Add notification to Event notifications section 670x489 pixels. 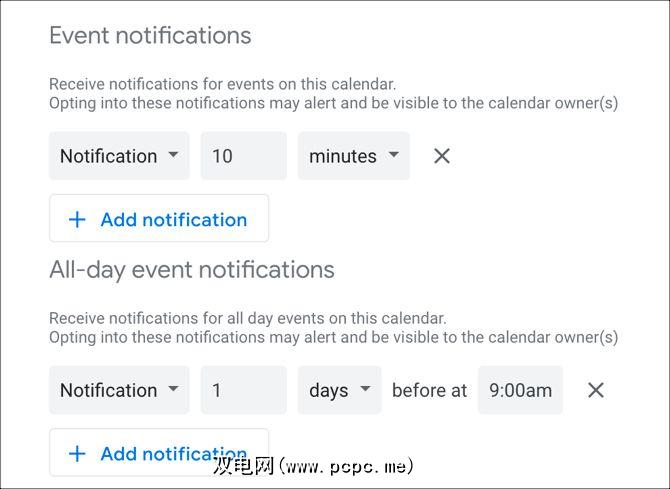coord(159,220)
